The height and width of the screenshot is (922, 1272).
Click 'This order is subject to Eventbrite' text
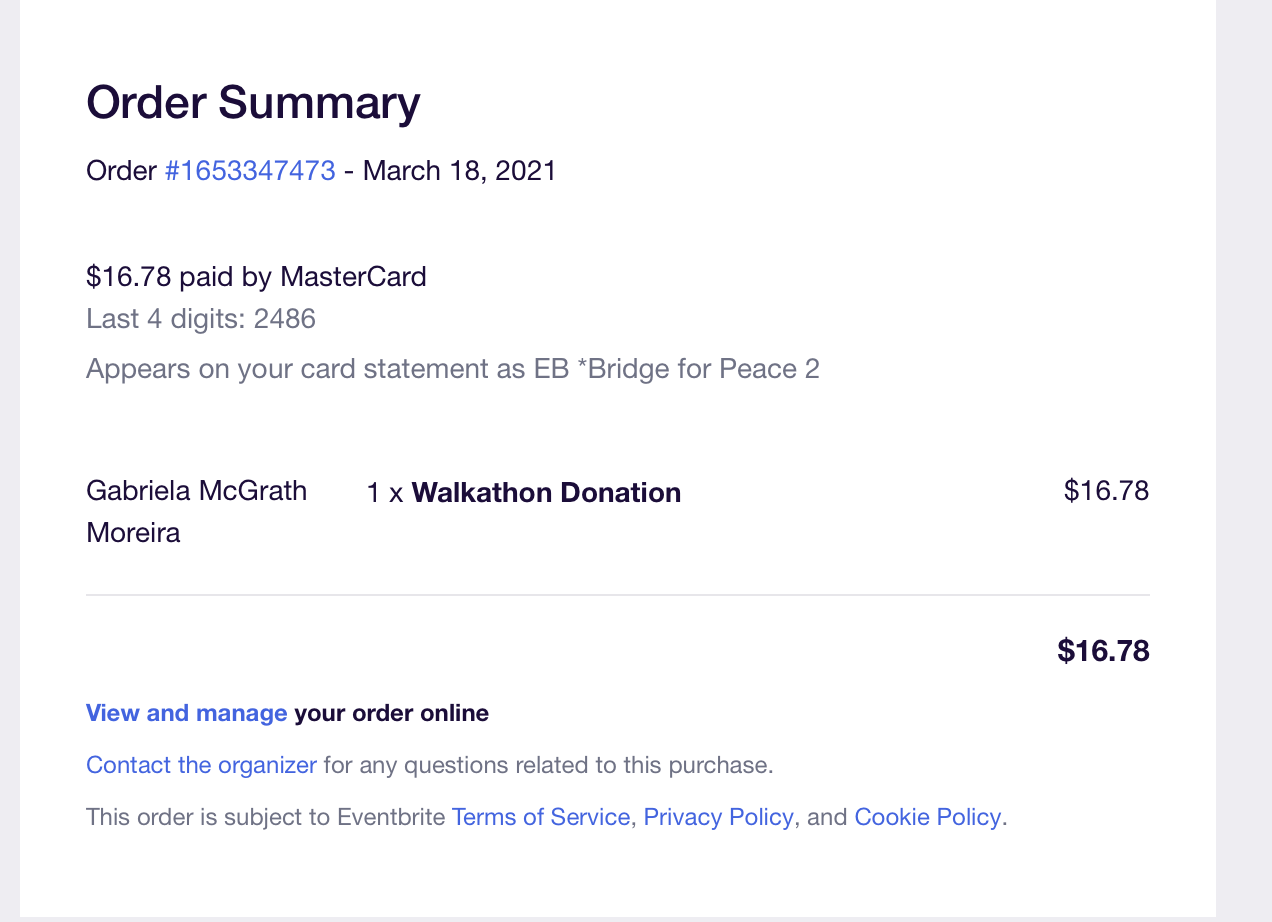[265, 817]
